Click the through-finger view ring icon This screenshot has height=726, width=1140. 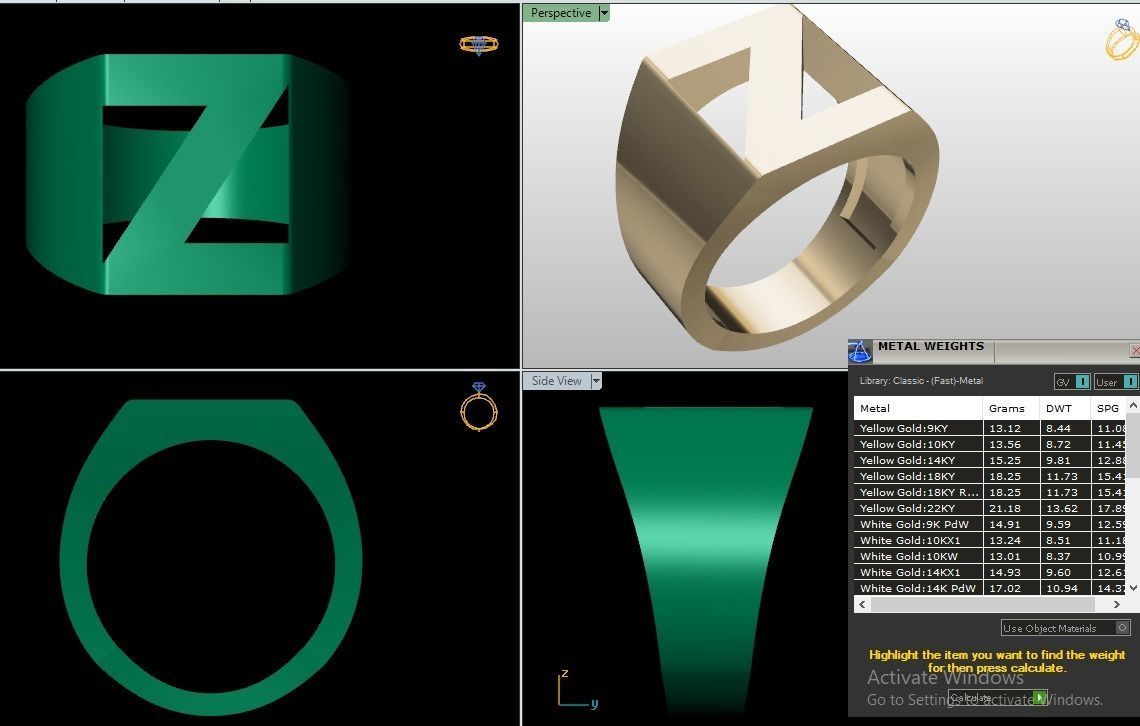pyautogui.click(x=478, y=407)
